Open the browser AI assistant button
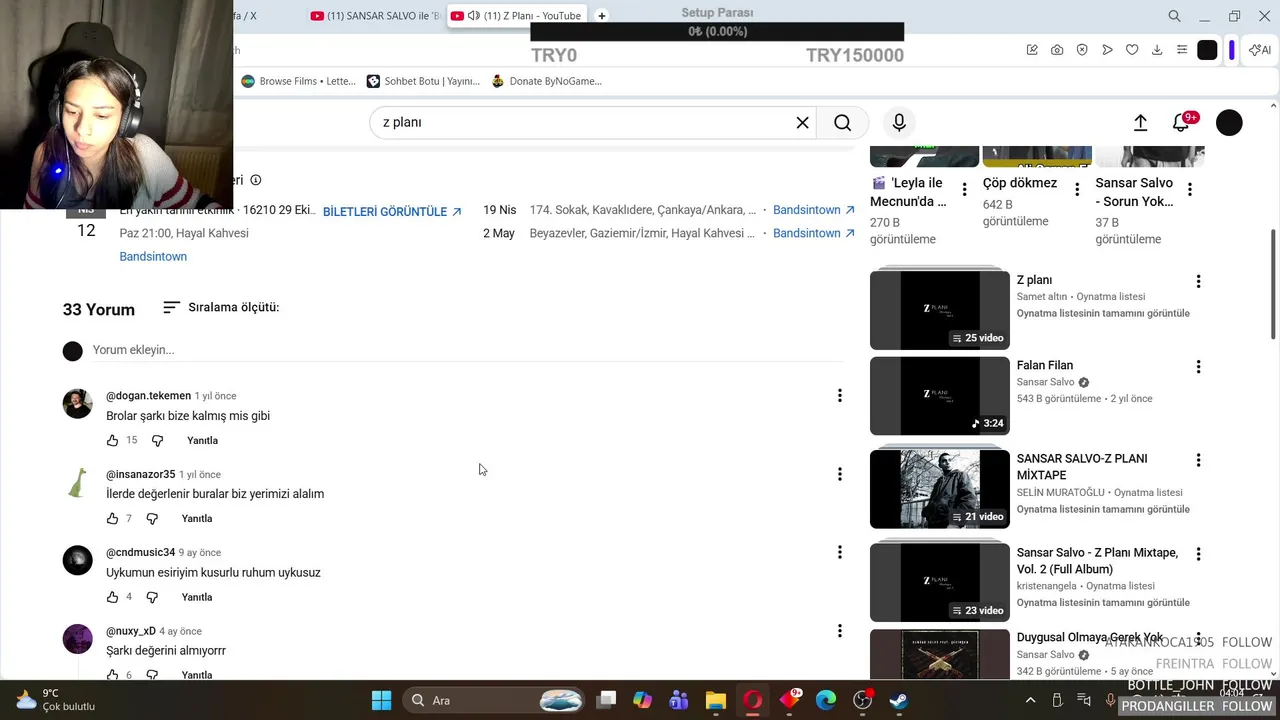This screenshot has width=1280, height=720. 1260,50
